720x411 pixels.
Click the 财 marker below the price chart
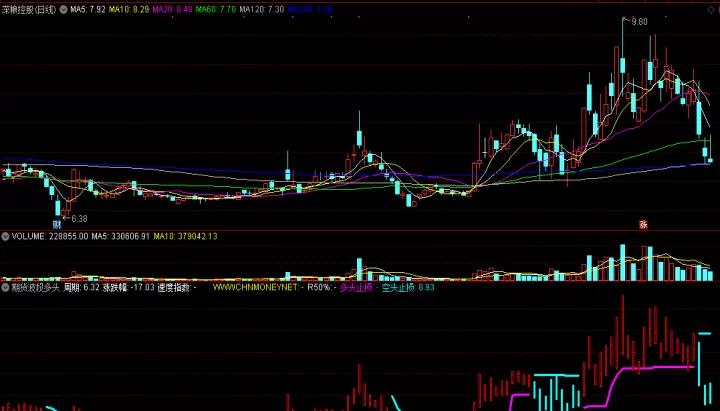coord(56,225)
